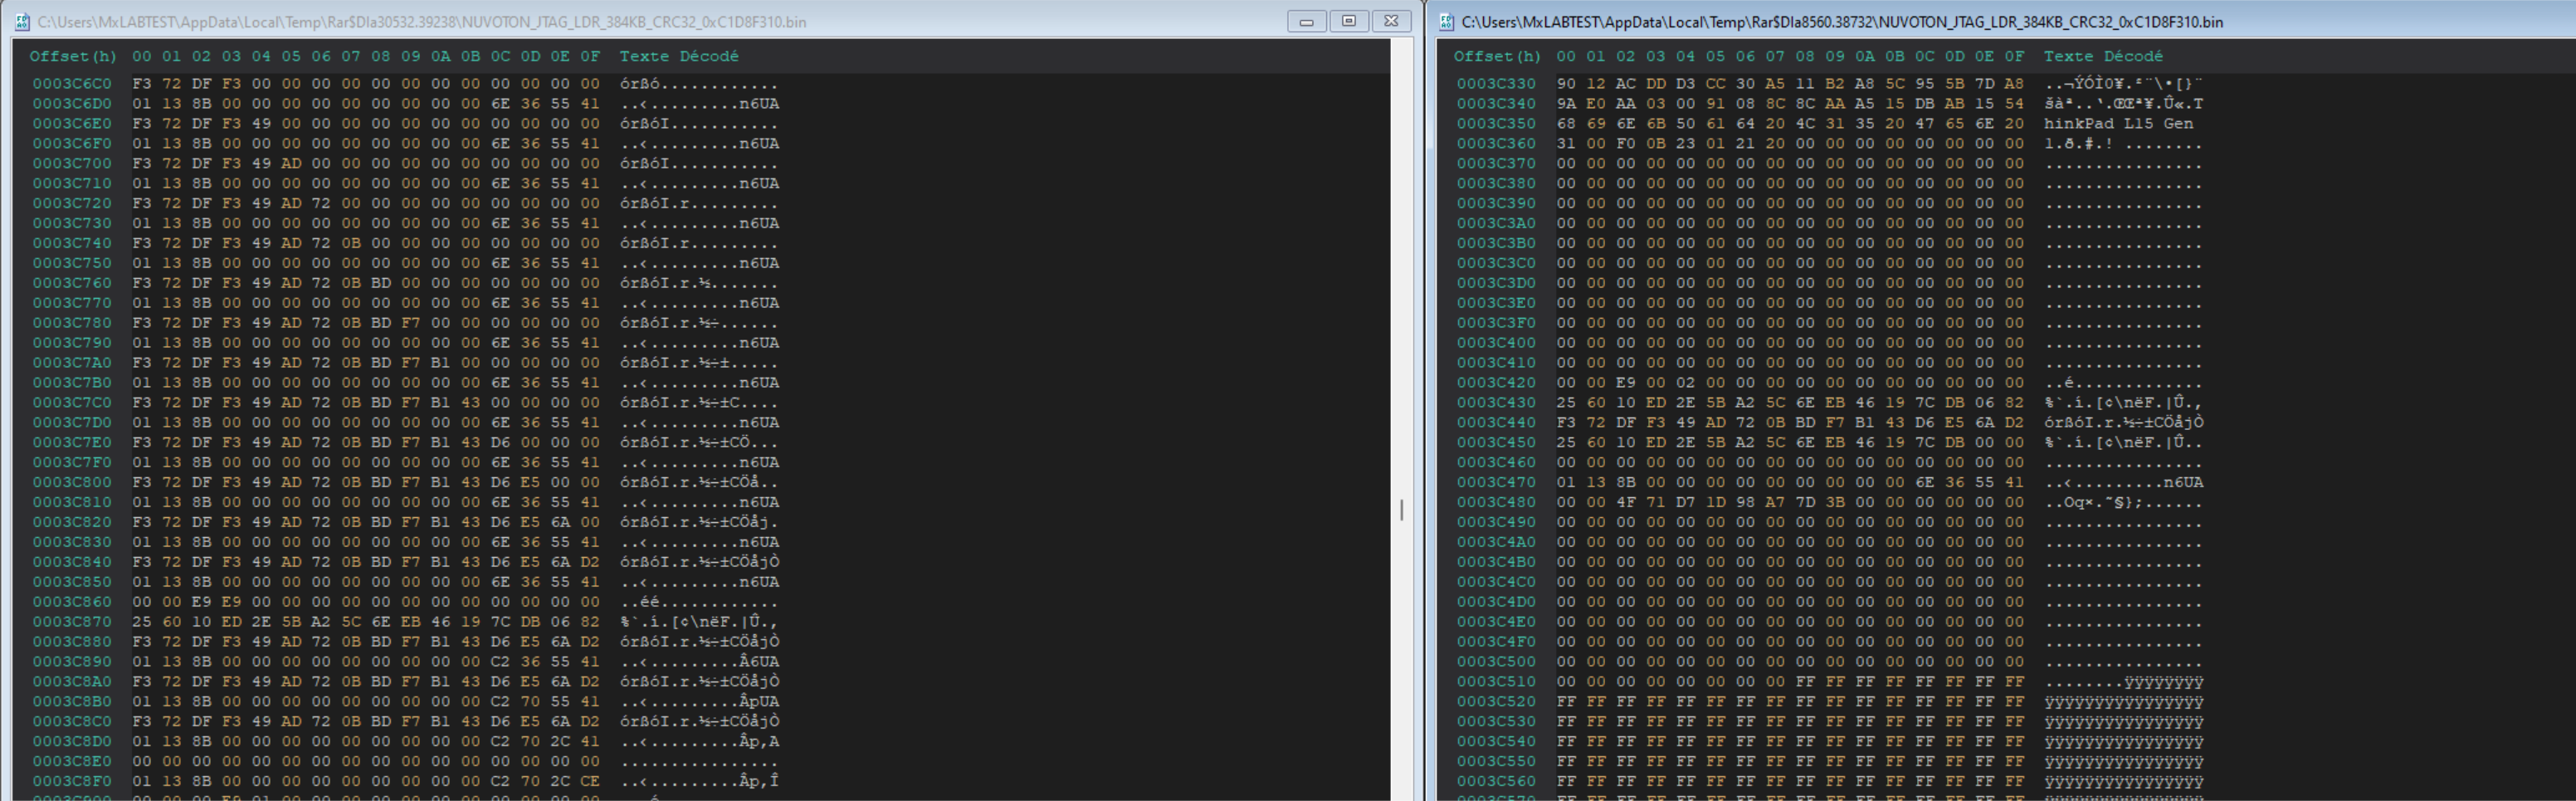This screenshot has width=2576, height=801.
Task: Click the decoded text of row 0003C6D0
Action: point(699,104)
